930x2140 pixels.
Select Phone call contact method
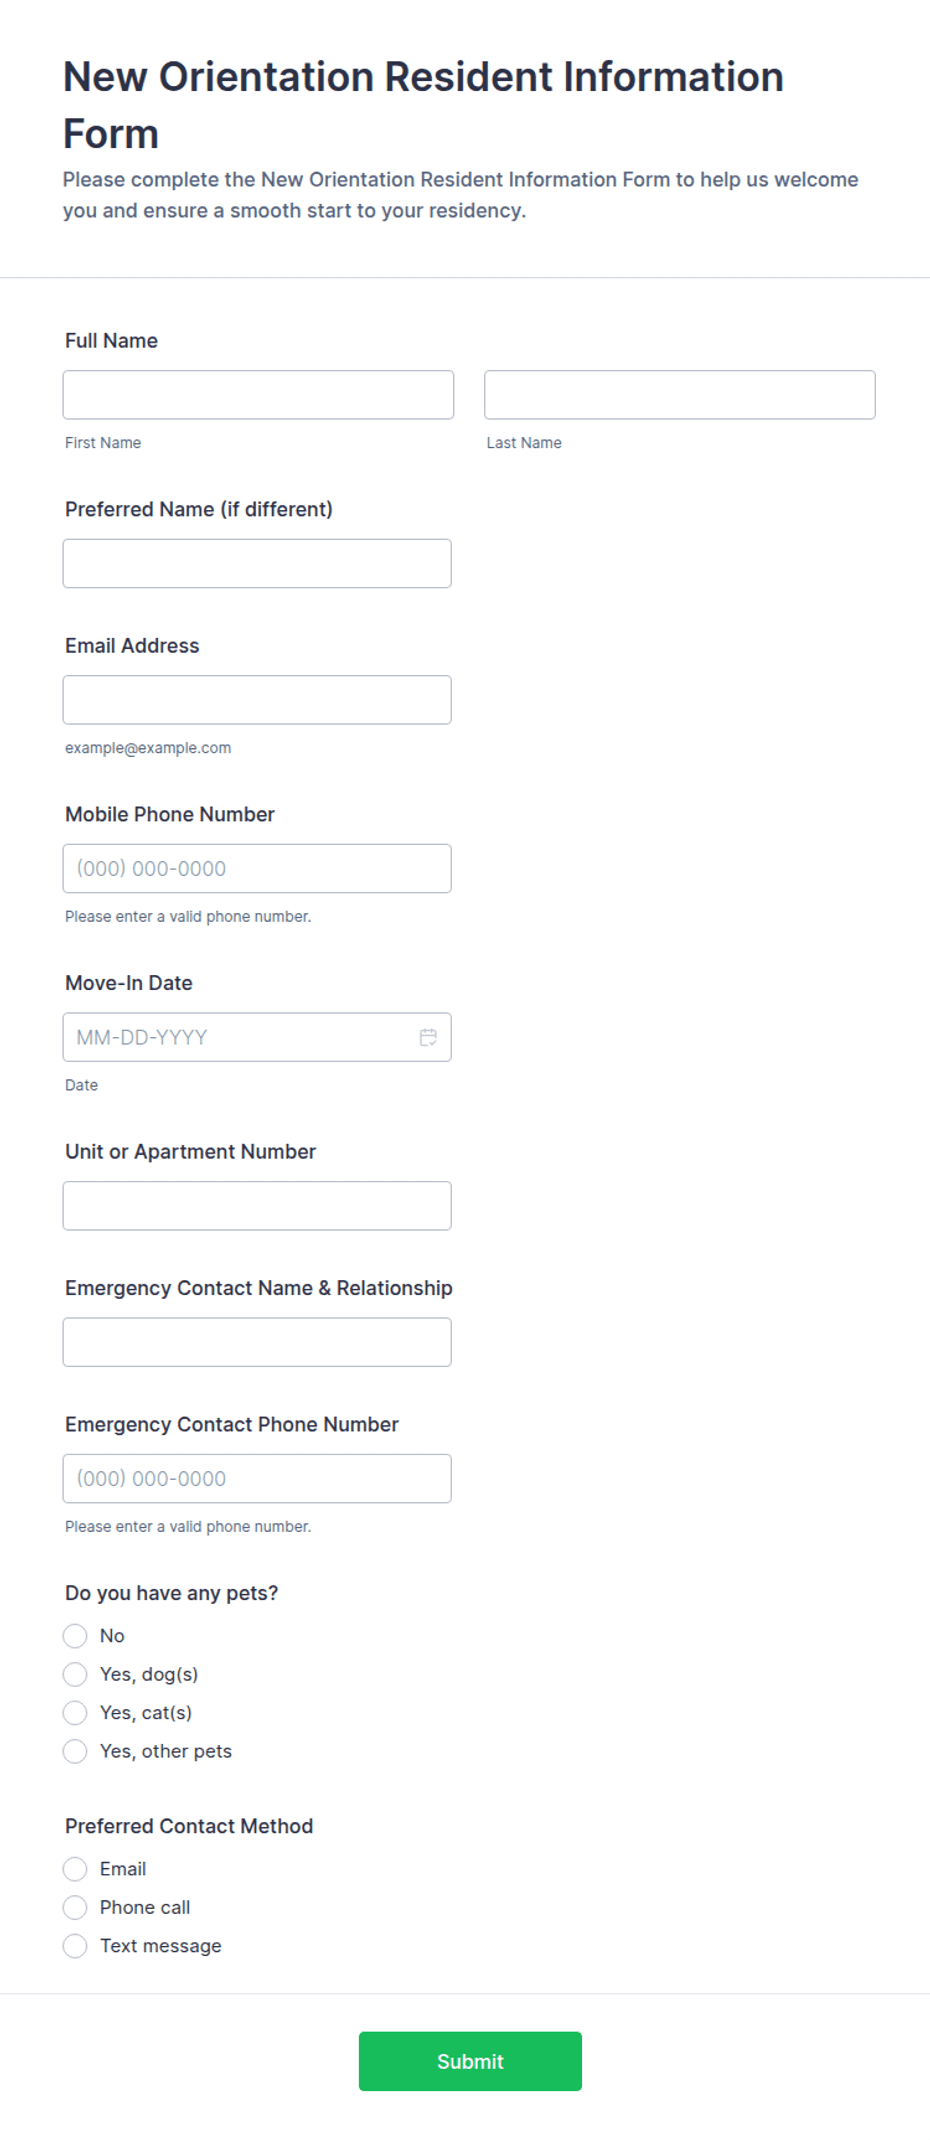coord(75,1907)
